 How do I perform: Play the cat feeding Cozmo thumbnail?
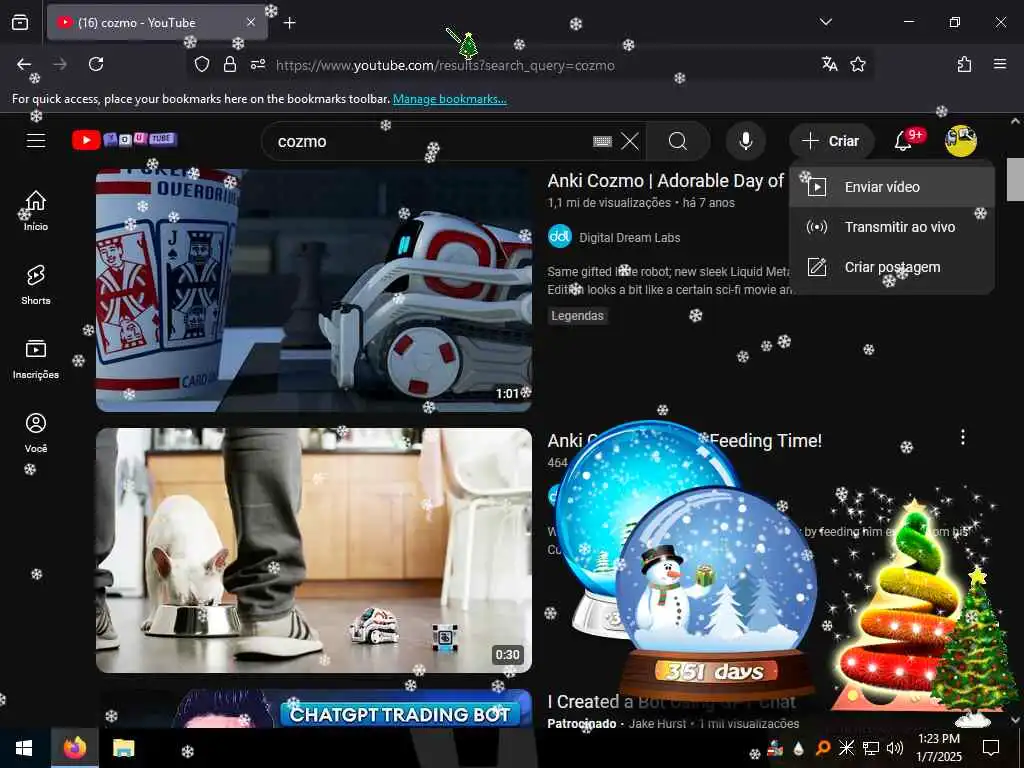[x=313, y=550]
